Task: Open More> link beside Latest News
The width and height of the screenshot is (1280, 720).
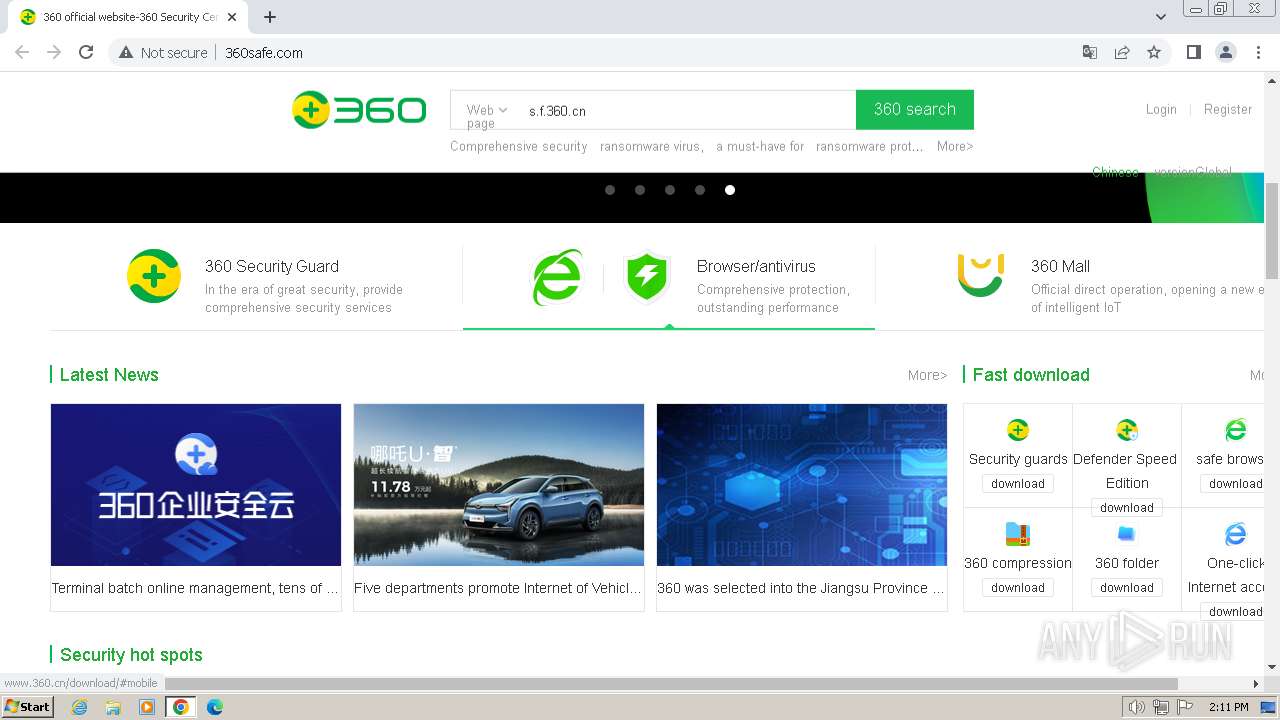Action: (x=927, y=375)
